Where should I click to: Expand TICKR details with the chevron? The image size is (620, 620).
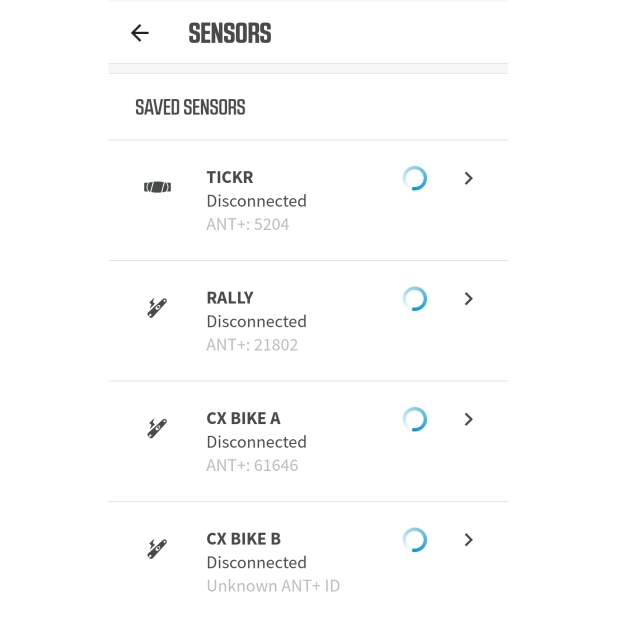click(468, 178)
